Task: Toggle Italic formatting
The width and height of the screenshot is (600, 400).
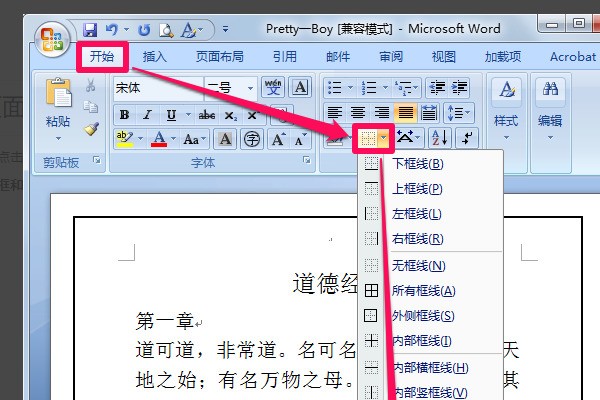Action: coord(147,115)
